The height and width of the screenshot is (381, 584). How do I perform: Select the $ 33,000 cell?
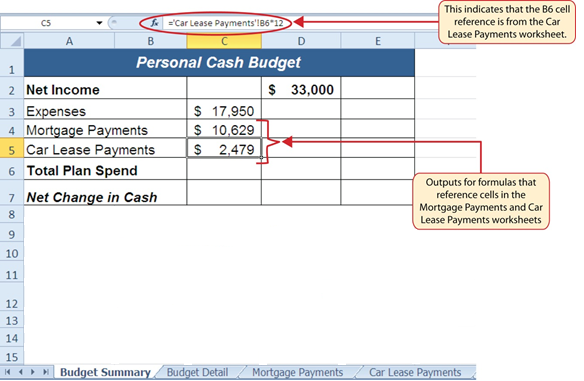pyautogui.click(x=301, y=88)
